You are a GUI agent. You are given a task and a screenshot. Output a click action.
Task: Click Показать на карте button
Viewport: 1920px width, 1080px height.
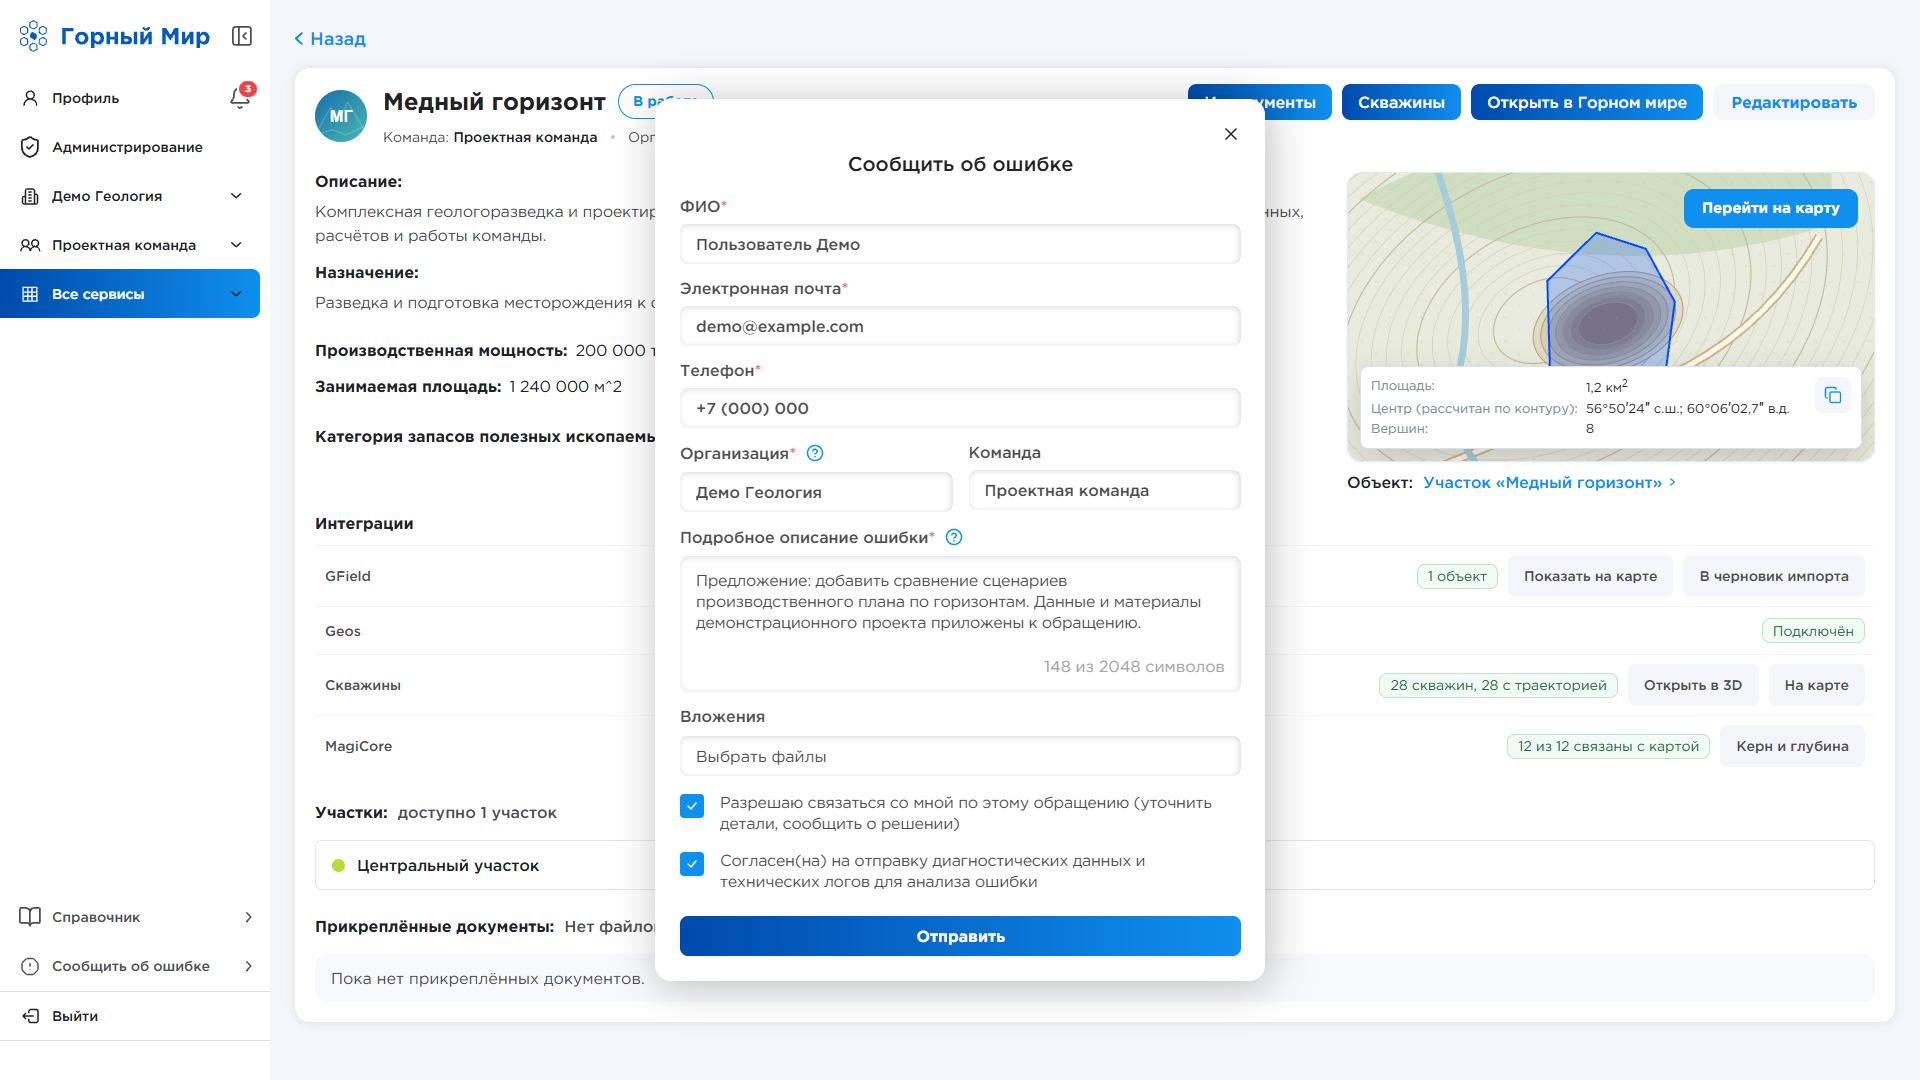tap(1590, 576)
